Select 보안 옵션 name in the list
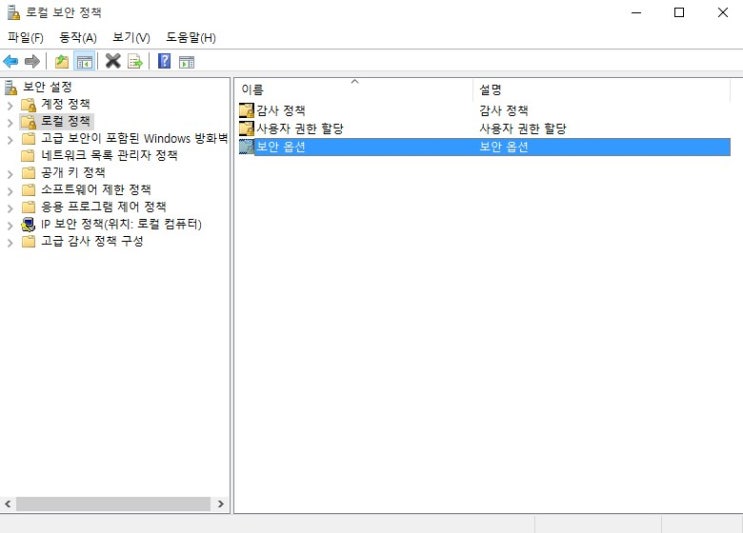 point(281,146)
